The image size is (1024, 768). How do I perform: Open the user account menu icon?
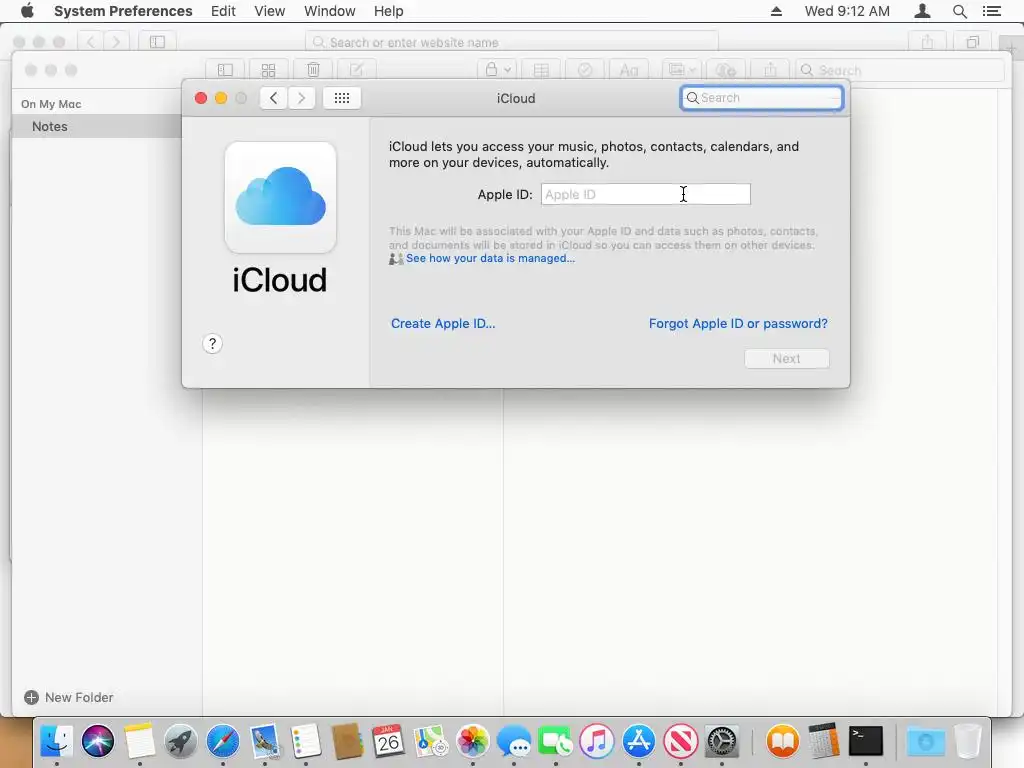(921, 11)
